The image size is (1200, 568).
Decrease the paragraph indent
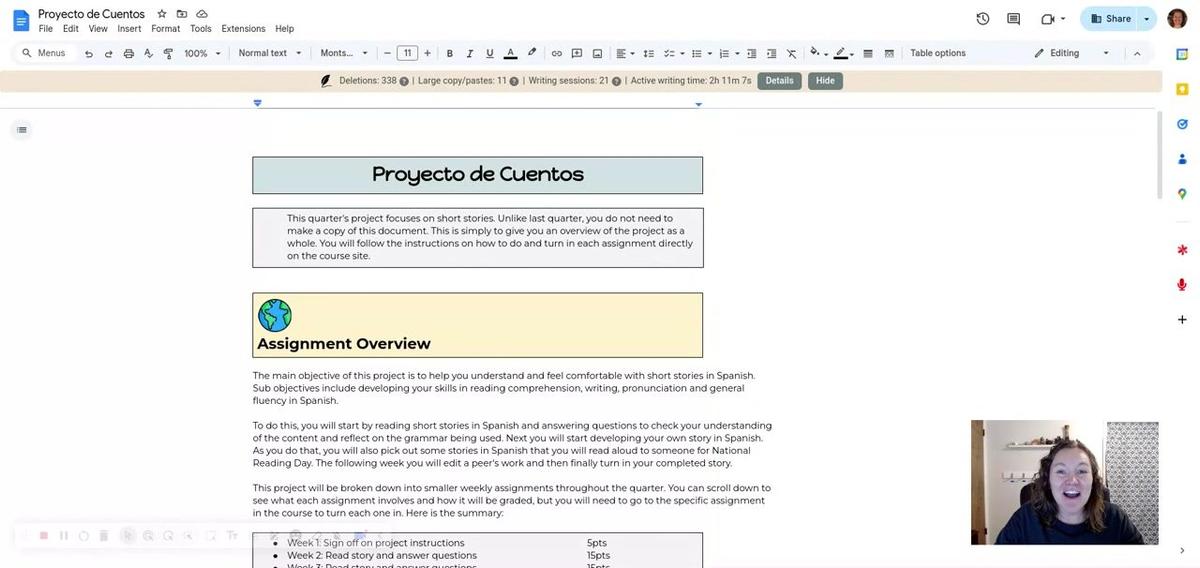(x=752, y=54)
